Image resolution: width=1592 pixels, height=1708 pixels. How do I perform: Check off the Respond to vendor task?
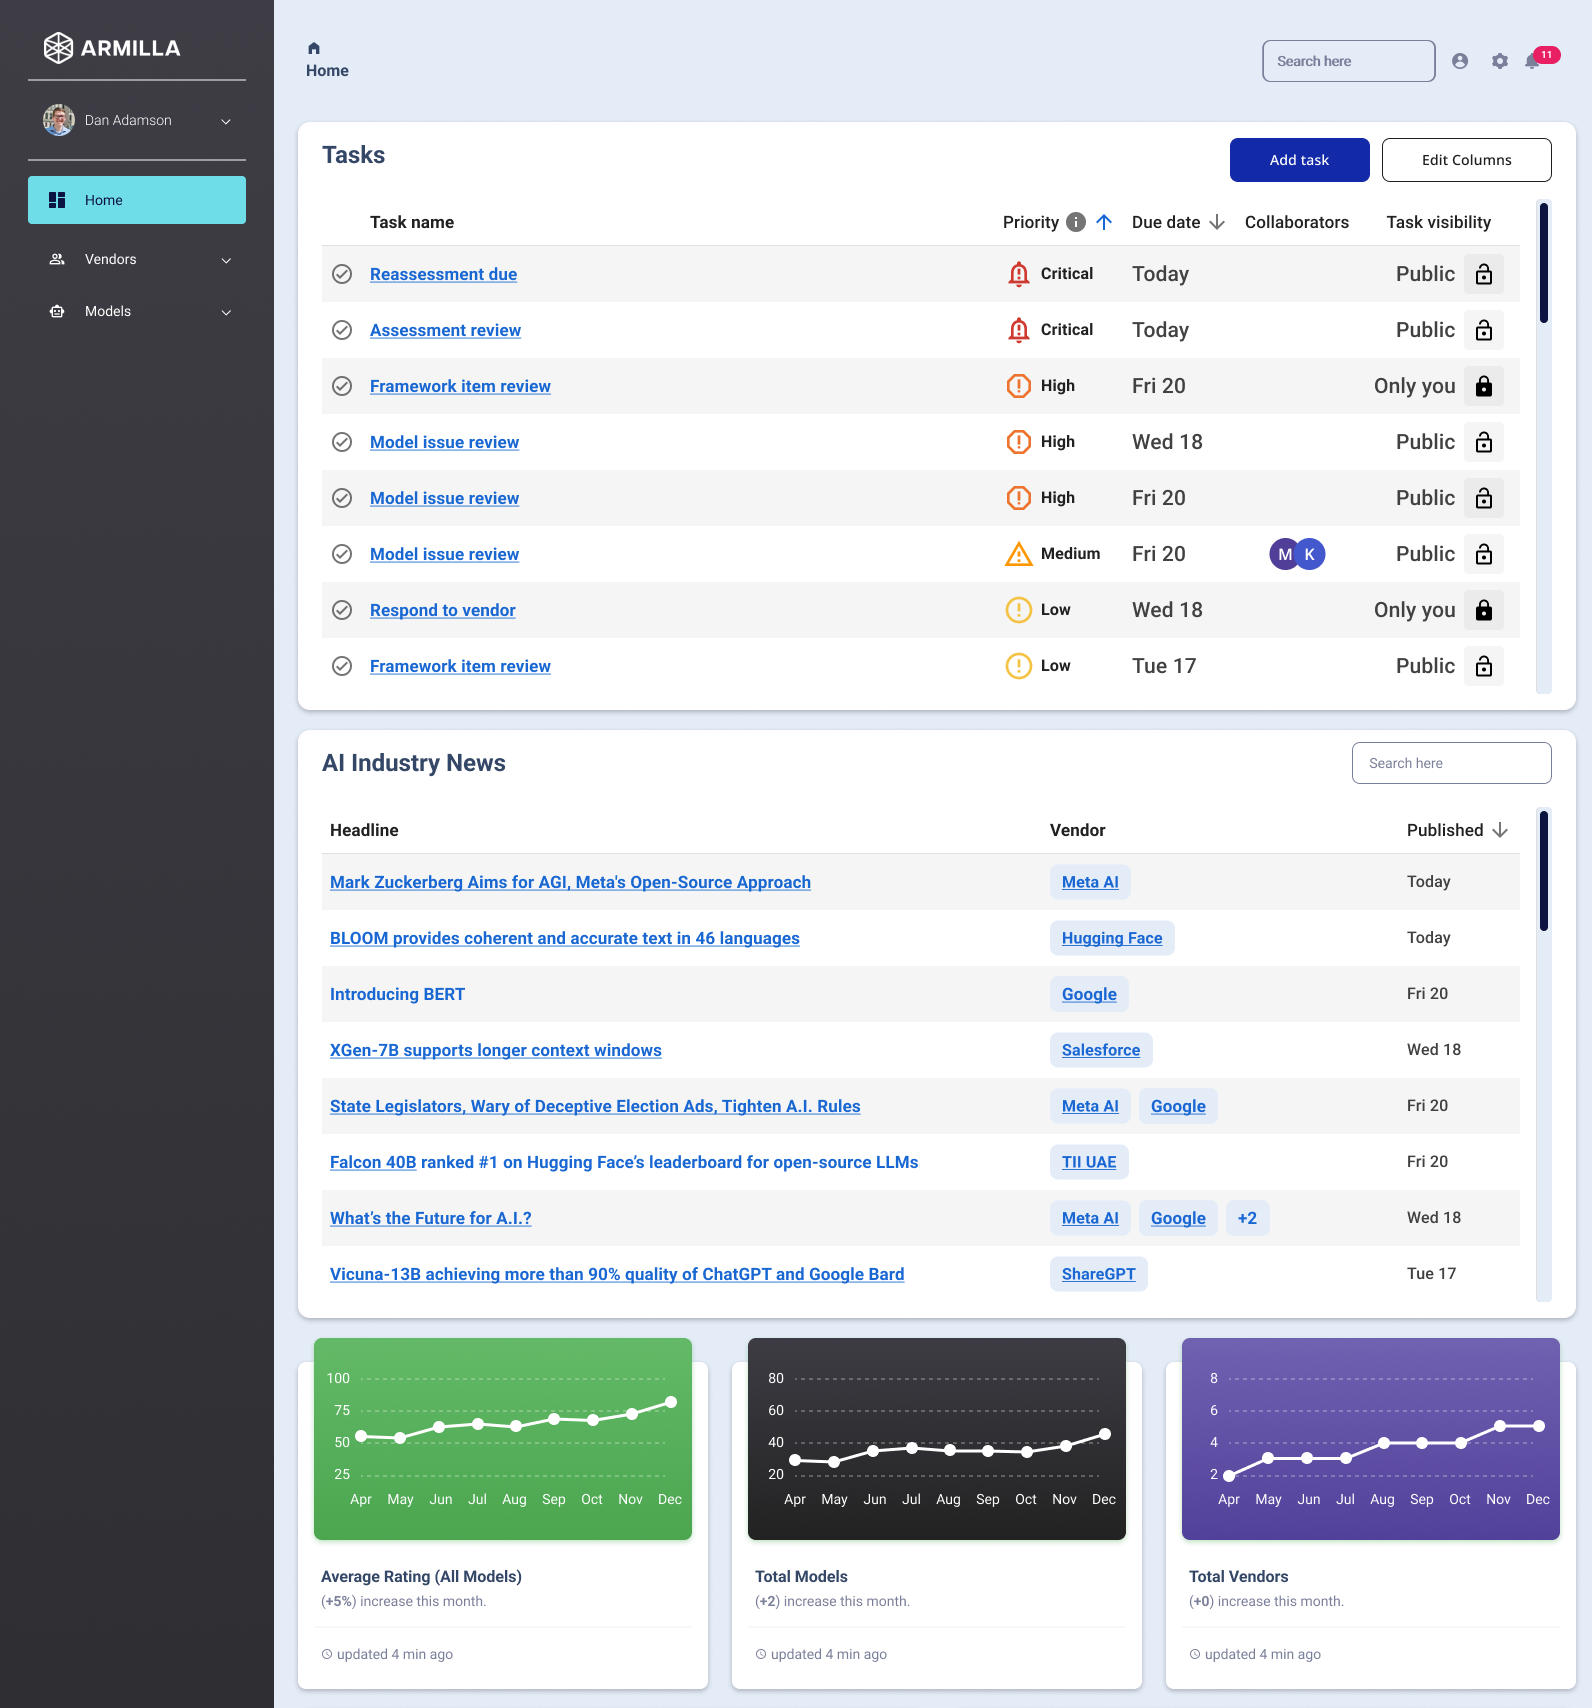[x=342, y=610]
